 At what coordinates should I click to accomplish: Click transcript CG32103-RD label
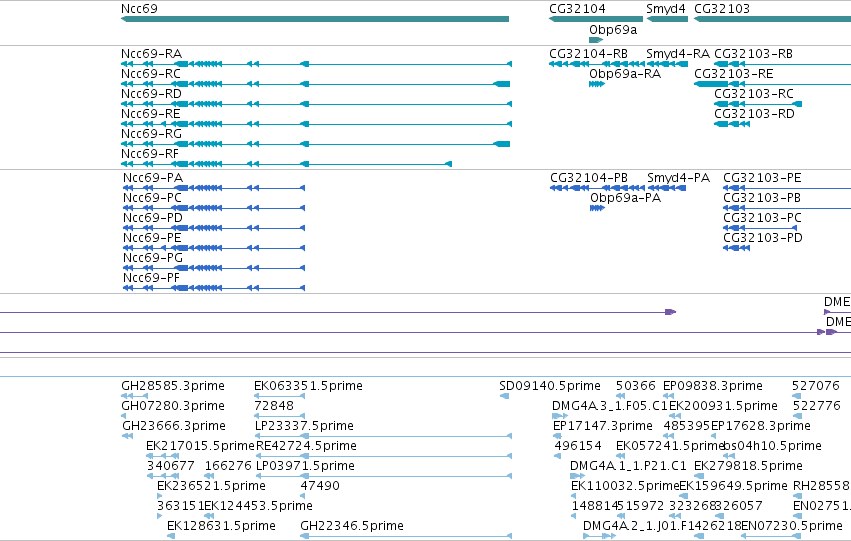(x=754, y=114)
